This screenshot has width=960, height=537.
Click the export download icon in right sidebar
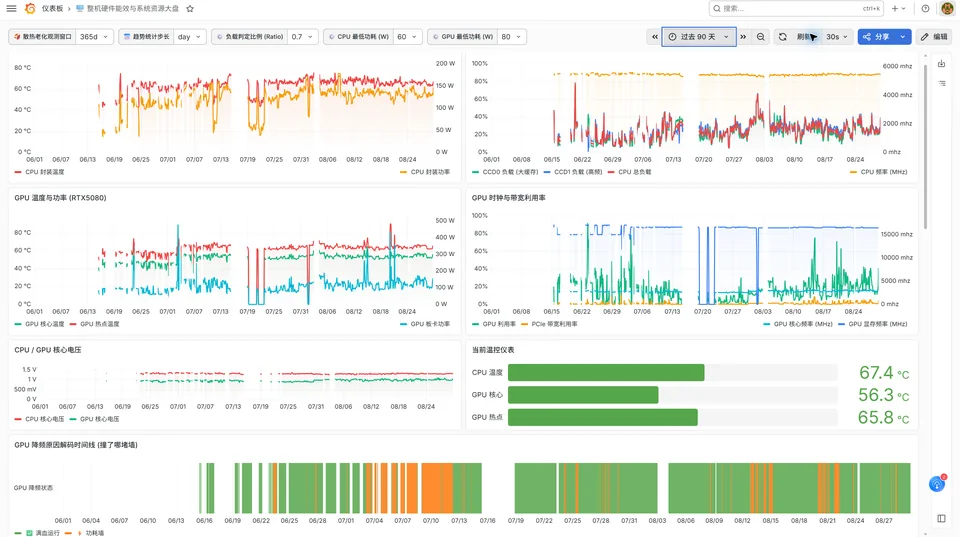[942, 64]
